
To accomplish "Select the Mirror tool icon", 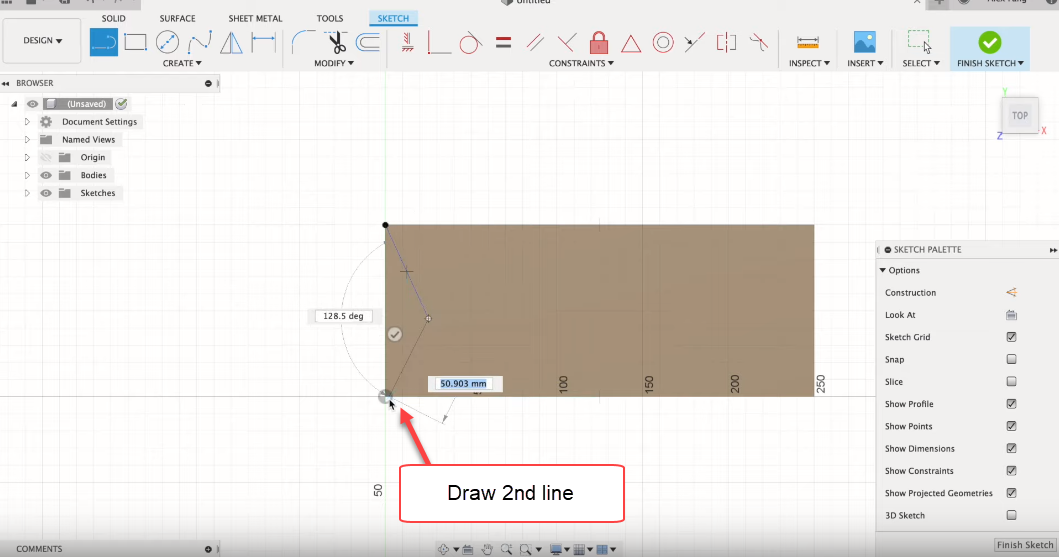I will [231, 43].
